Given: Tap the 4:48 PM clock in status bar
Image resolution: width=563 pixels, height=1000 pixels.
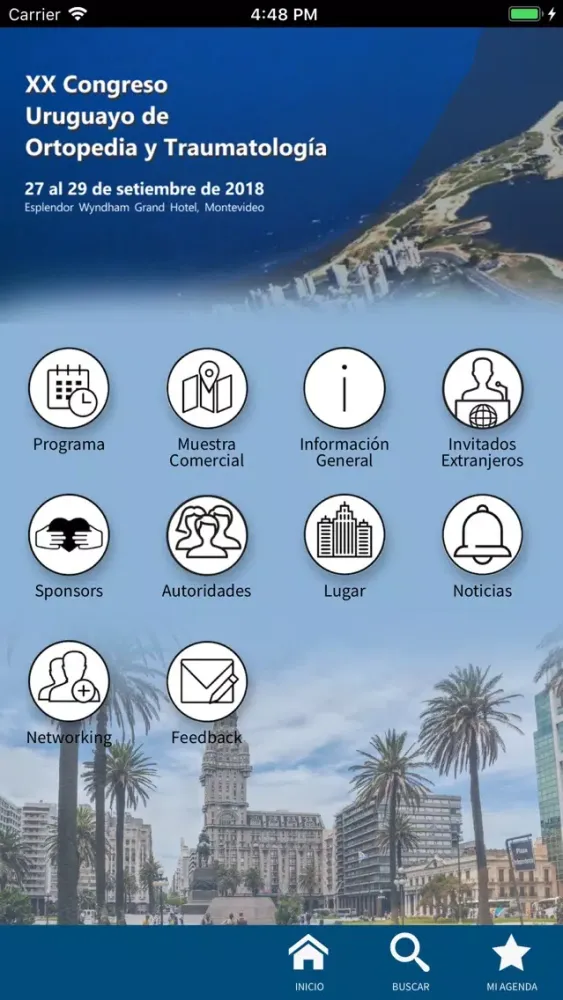Looking at the screenshot, I should point(284,15).
